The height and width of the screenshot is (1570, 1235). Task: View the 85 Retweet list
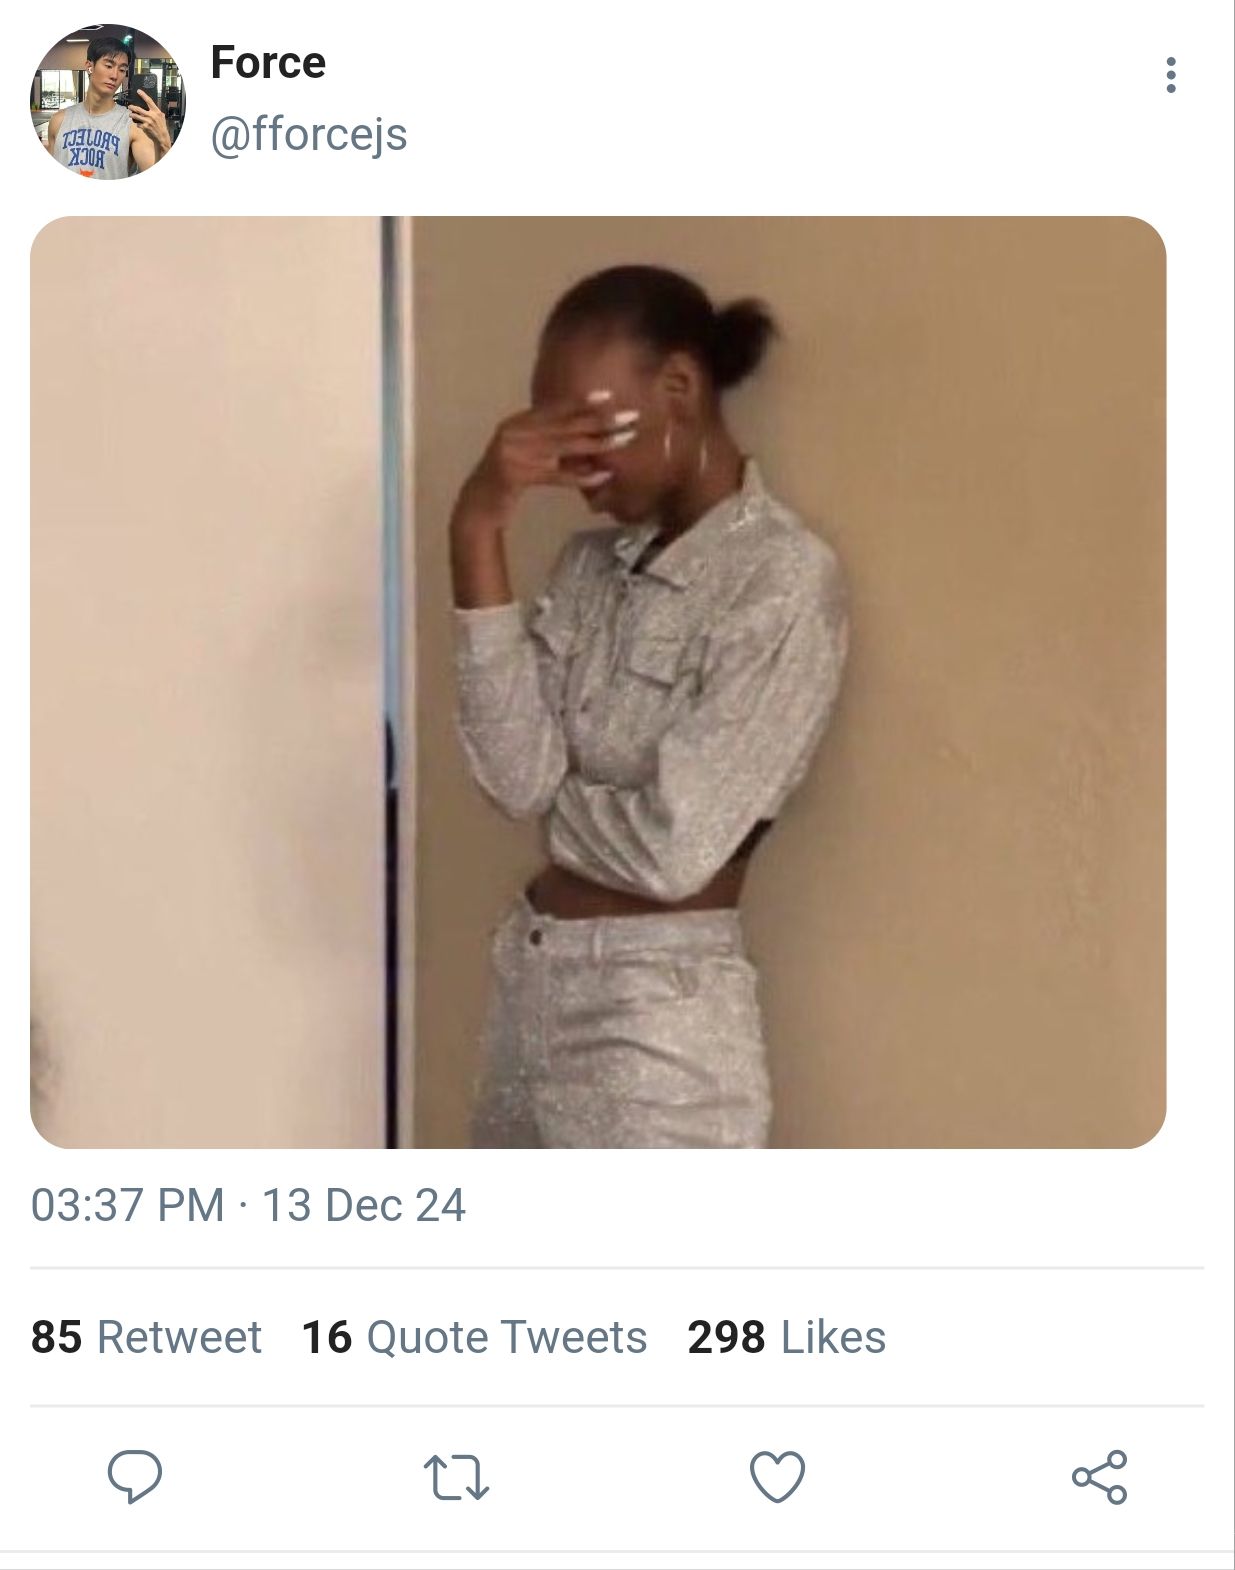[x=146, y=1337]
